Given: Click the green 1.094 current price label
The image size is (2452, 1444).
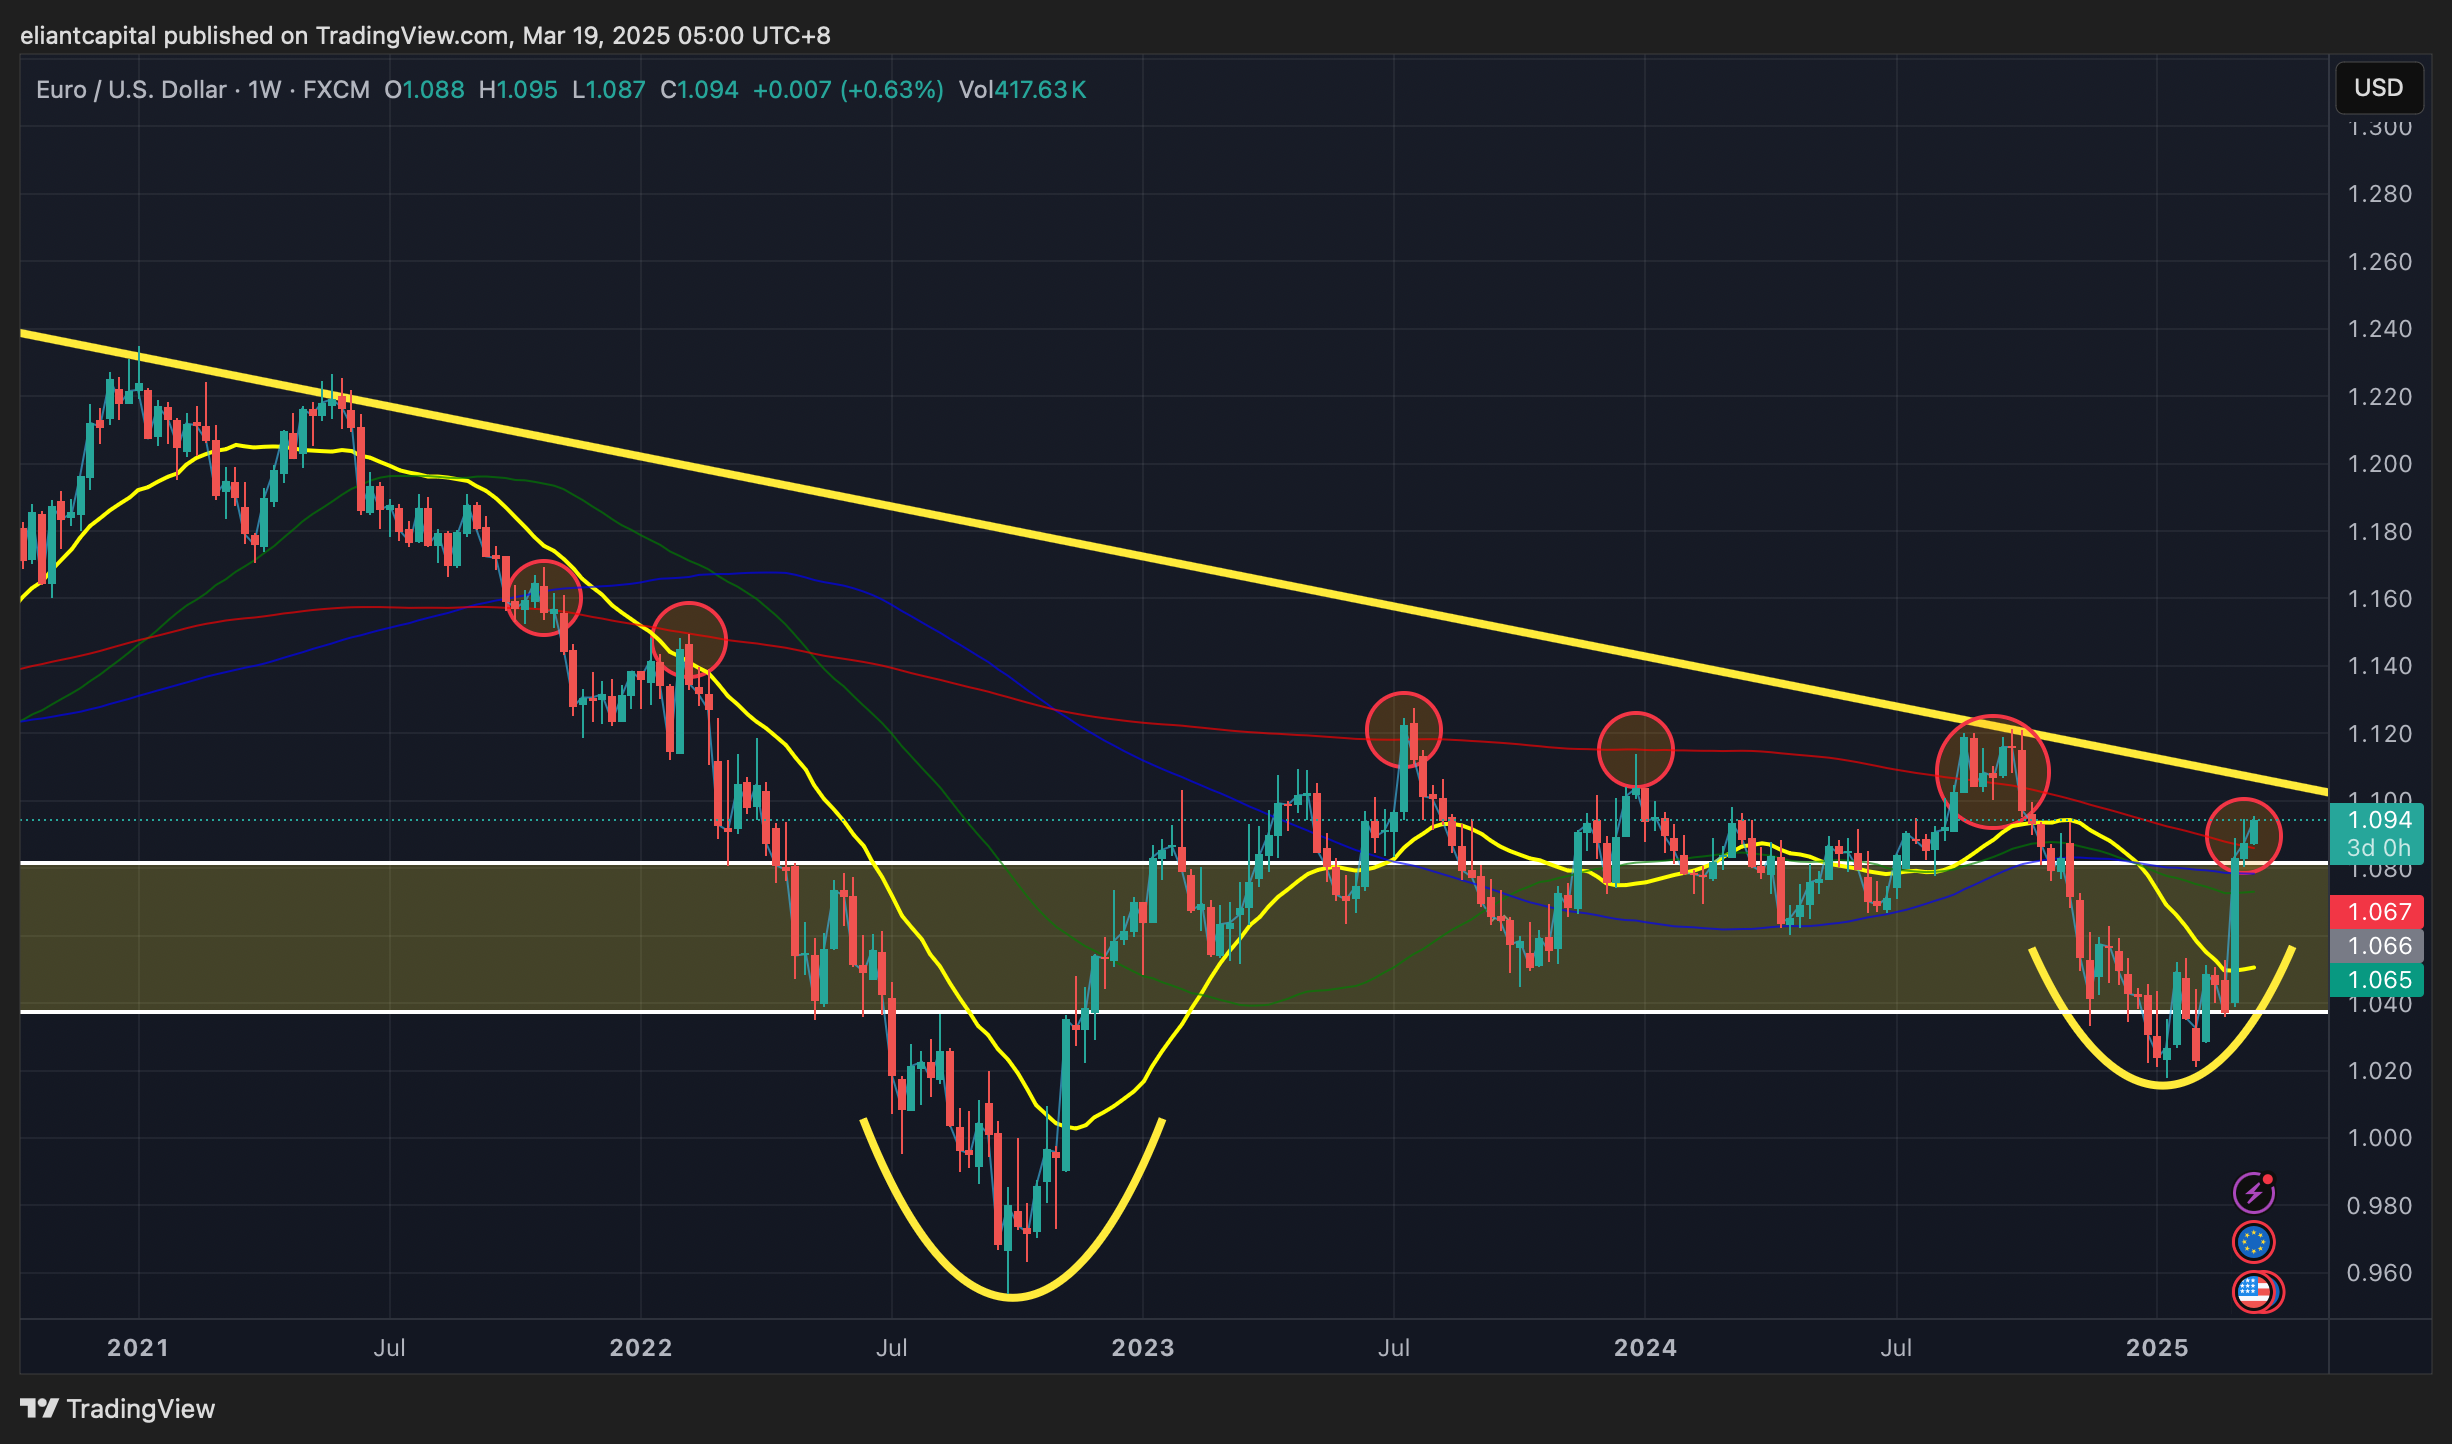Looking at the screenshot, I should [x=2379, y=821].
